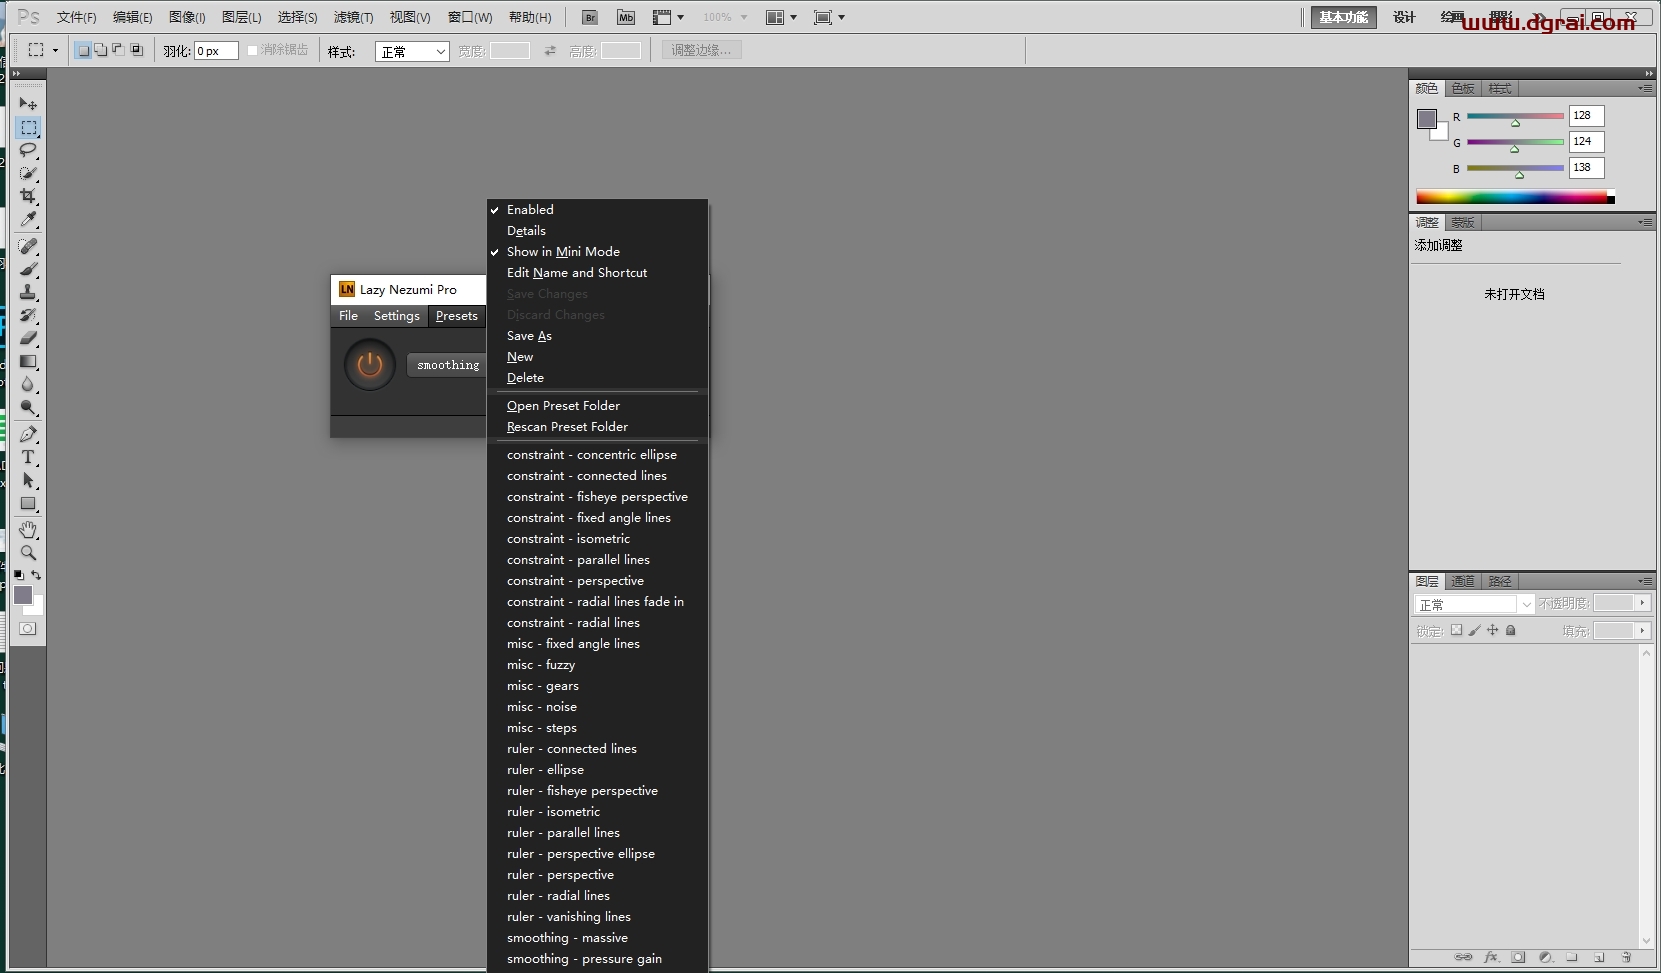The width and height of the screenshot is (1661, 973).
Task: Choose Add to selection mode
Action: 101,49
